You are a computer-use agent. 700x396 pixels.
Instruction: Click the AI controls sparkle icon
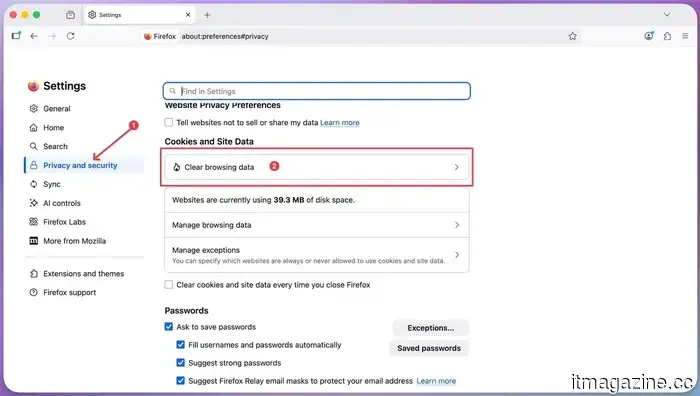pyautogui.click(x=33, y=203)
